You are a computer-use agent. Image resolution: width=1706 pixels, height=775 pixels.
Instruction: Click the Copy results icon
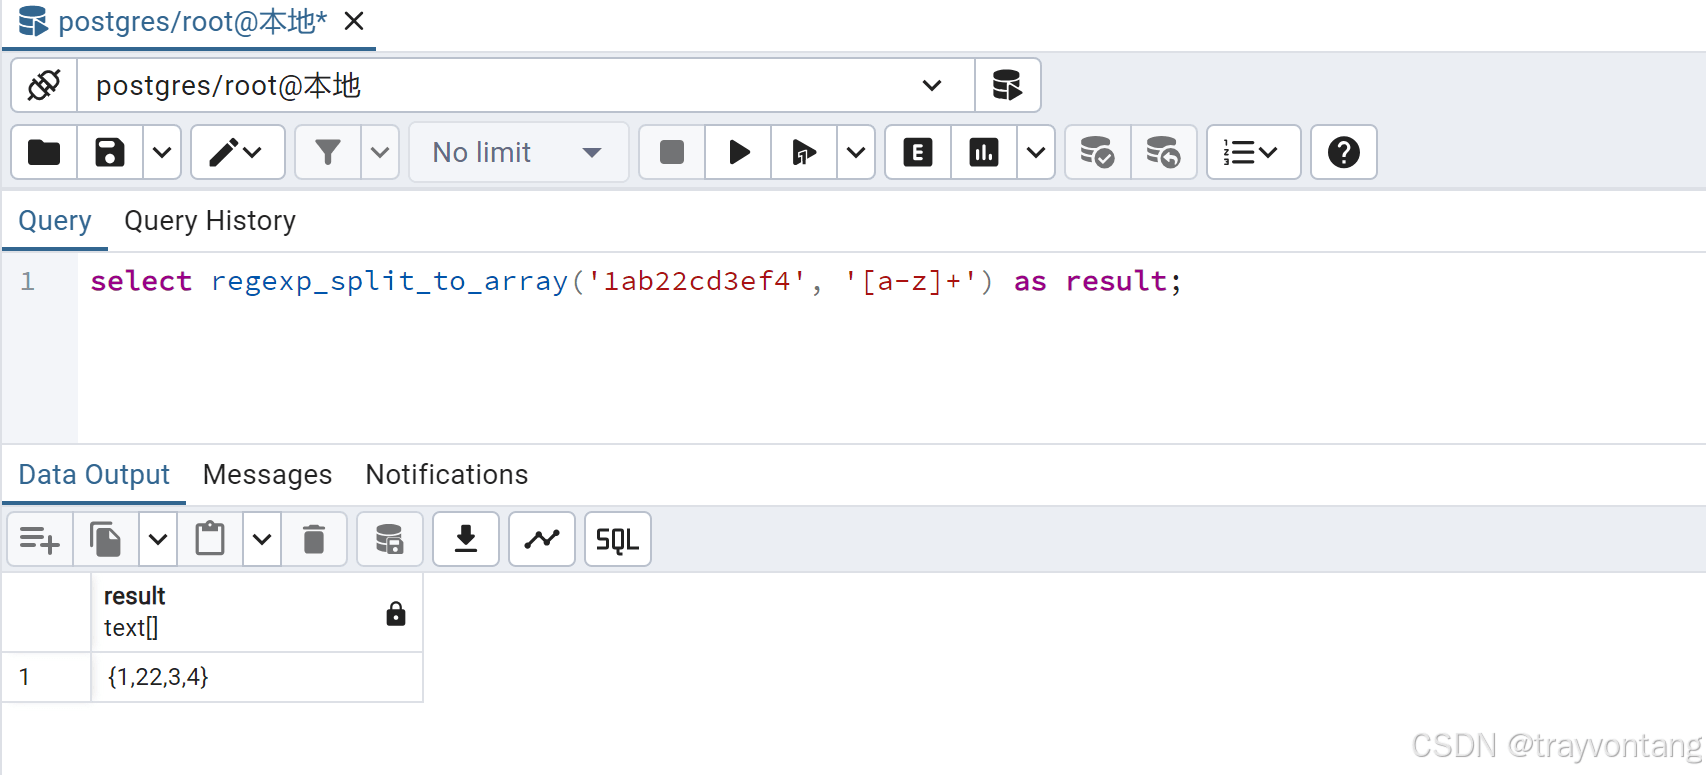tap(106, 539)
